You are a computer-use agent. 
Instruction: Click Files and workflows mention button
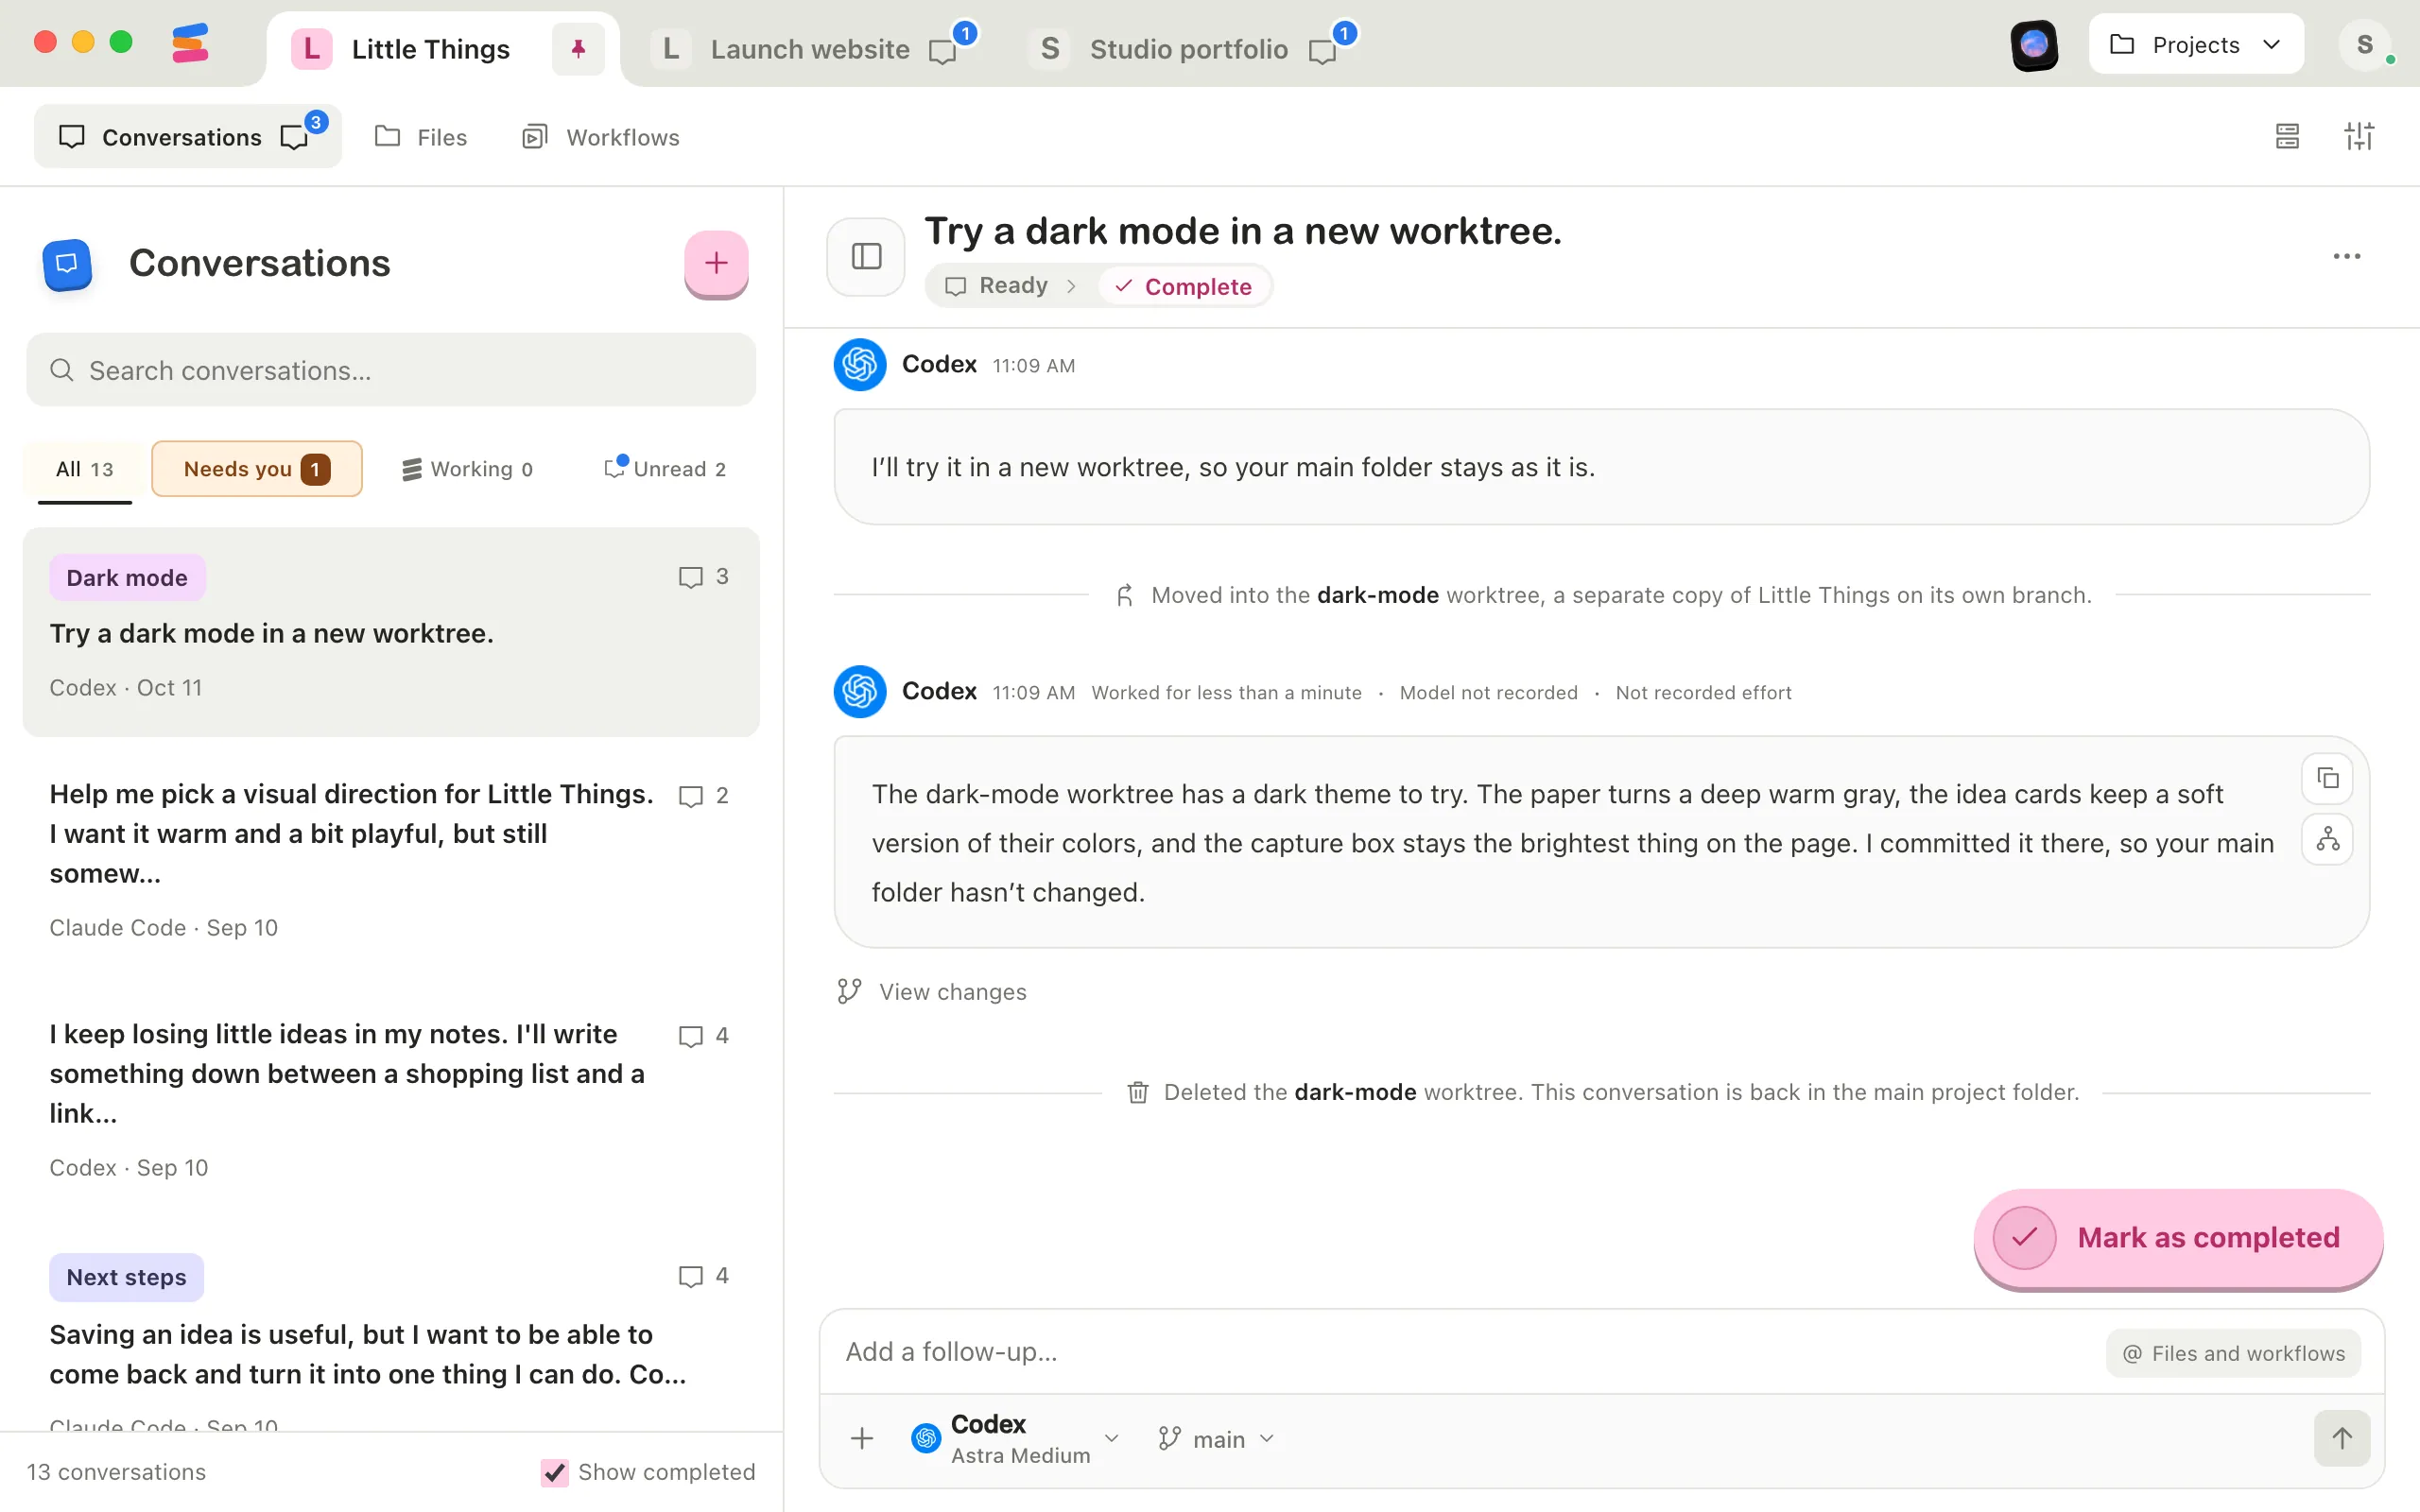2233,1353
